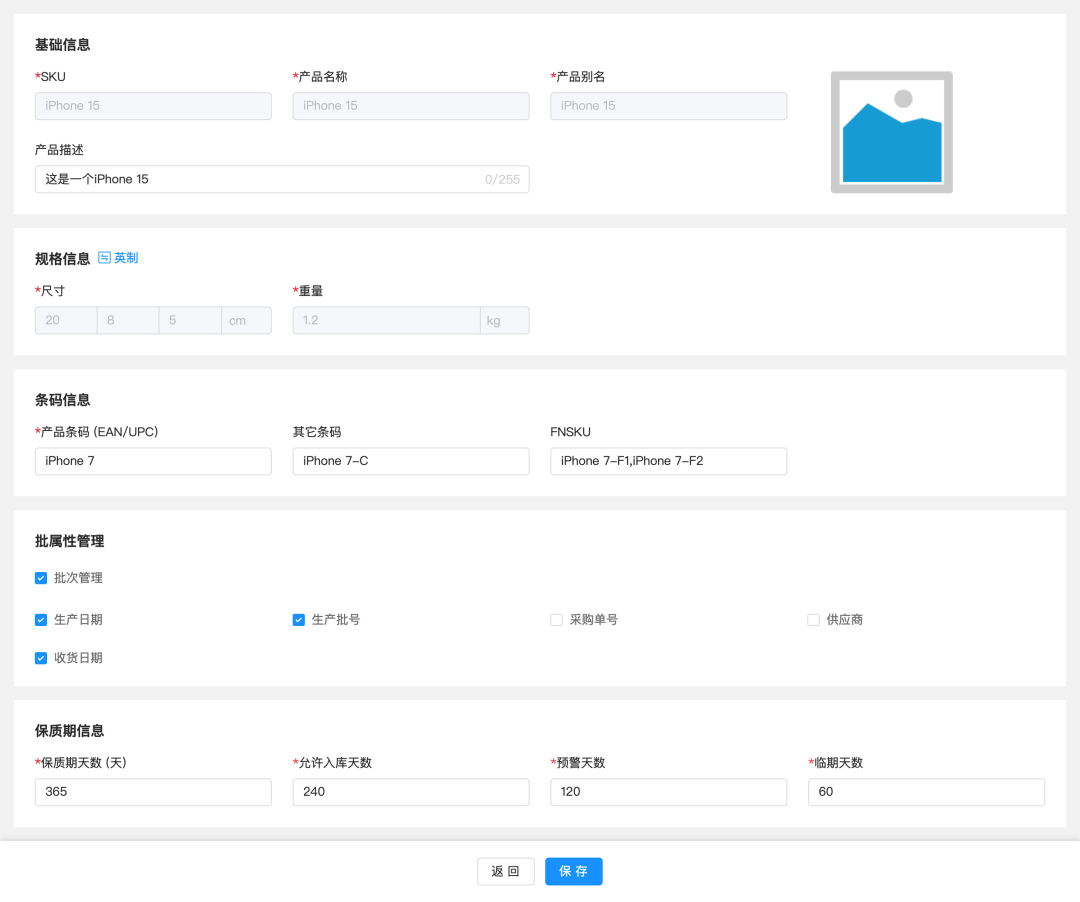Click the 临期天数 field showing 60
The height and width of the screenshot is (902, 1080).
coord(926,792)
